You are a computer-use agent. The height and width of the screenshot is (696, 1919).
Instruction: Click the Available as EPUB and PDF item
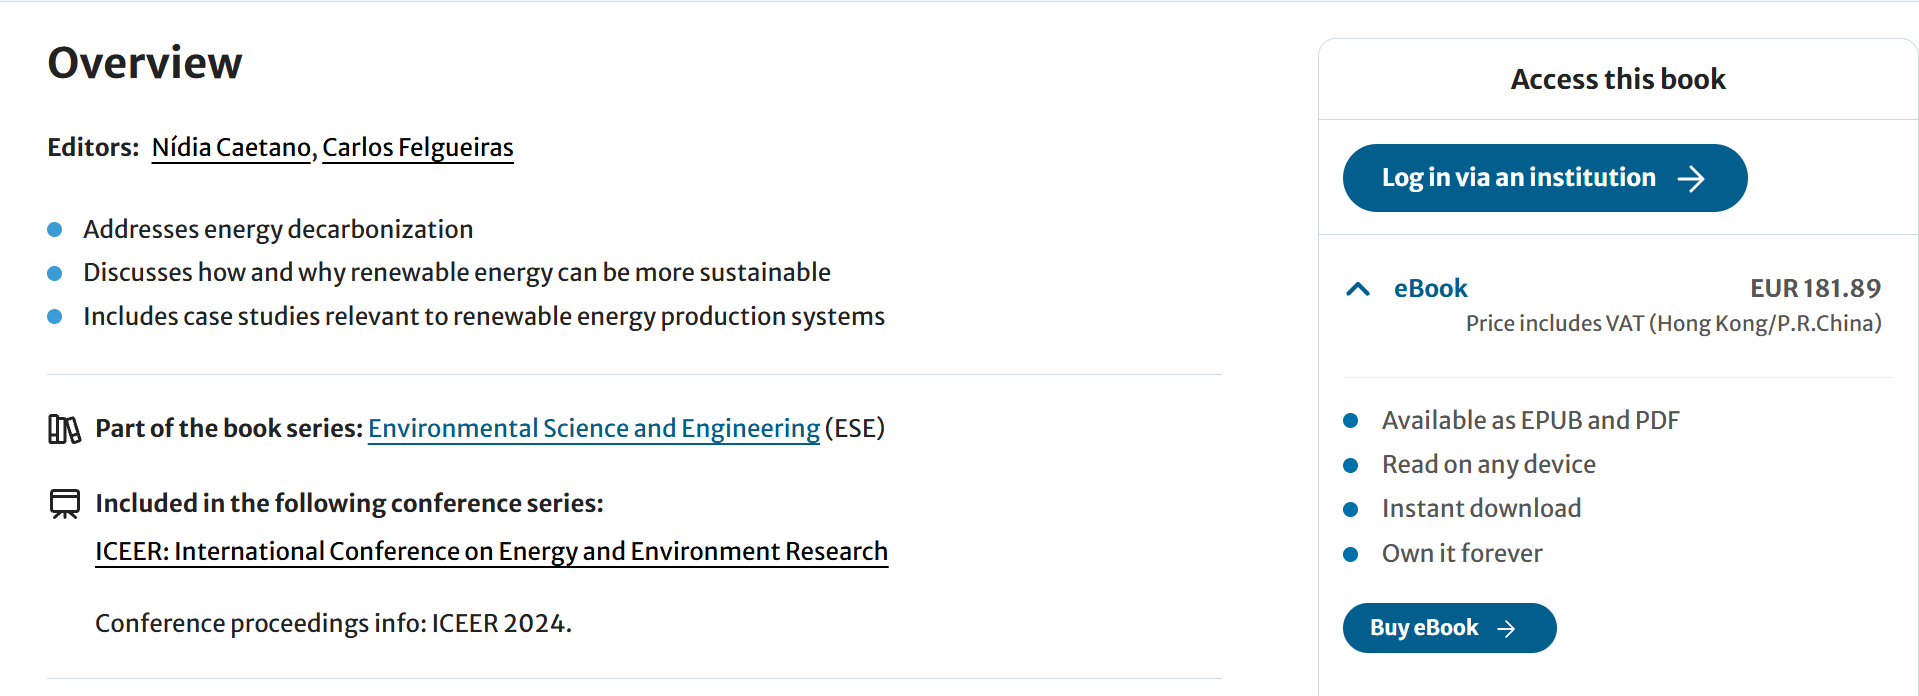click(1530, 421)
